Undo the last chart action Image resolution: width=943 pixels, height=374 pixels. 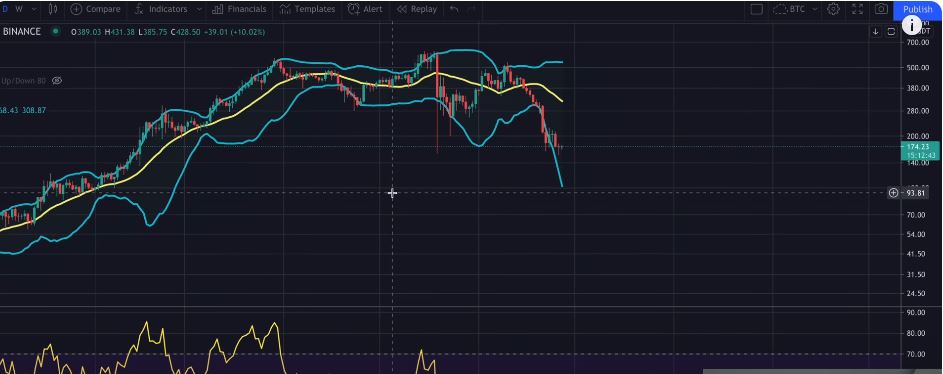pos(454,9)
